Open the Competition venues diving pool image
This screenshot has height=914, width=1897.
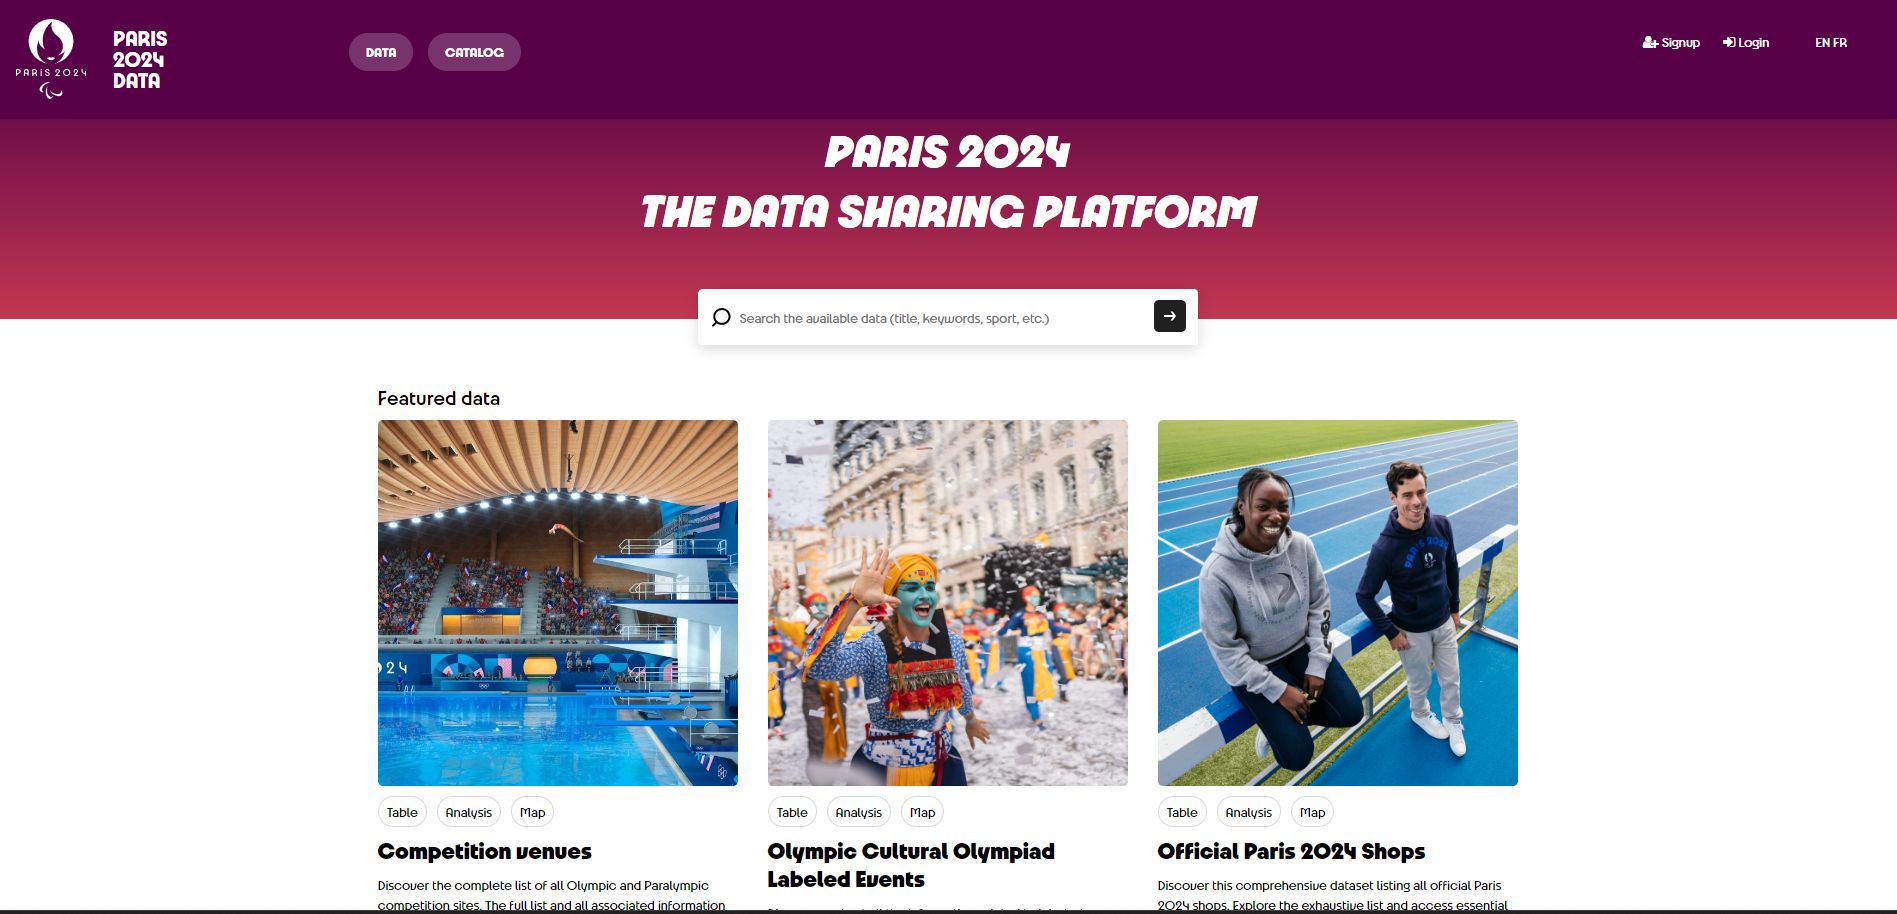click(x=558, y=603)
